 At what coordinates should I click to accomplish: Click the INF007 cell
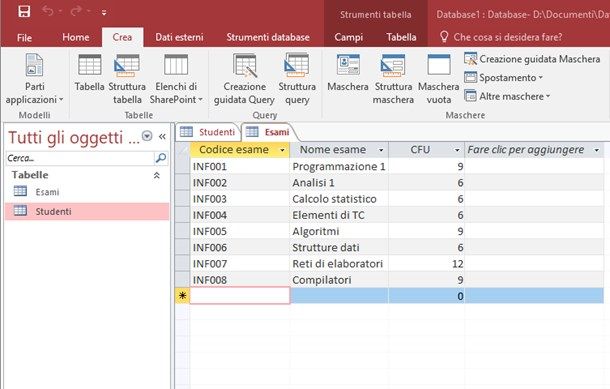[x=240, y=264]
